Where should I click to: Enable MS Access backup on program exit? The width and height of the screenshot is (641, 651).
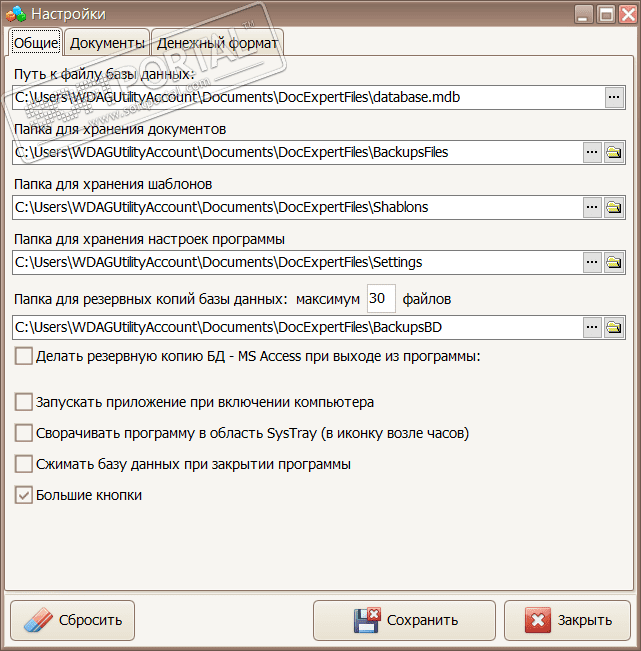coord(24,355)
